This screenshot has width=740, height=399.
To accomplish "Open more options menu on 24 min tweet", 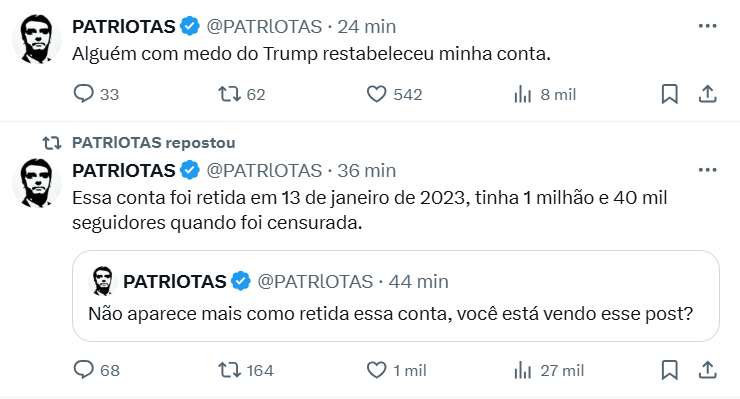I will click(x=707, y=26).
